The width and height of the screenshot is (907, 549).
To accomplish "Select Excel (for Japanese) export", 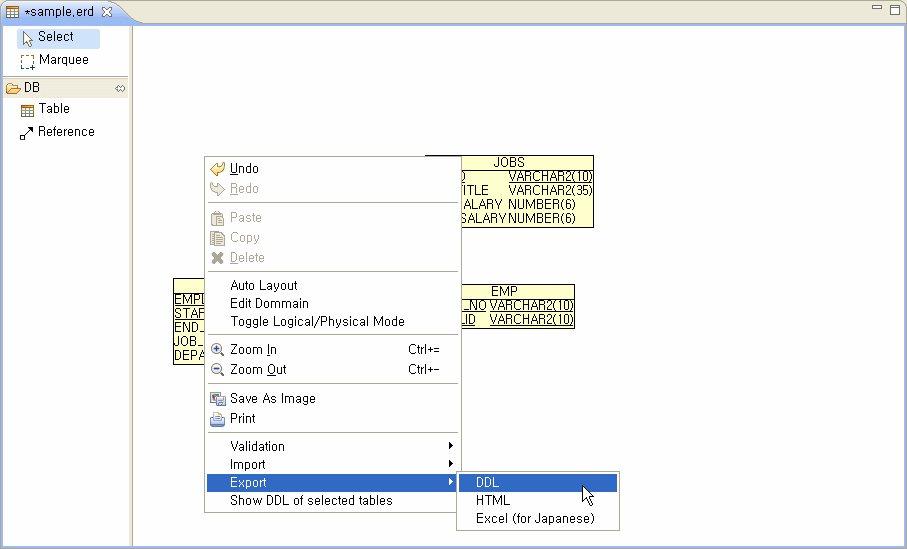I will [x=535, y=519].
